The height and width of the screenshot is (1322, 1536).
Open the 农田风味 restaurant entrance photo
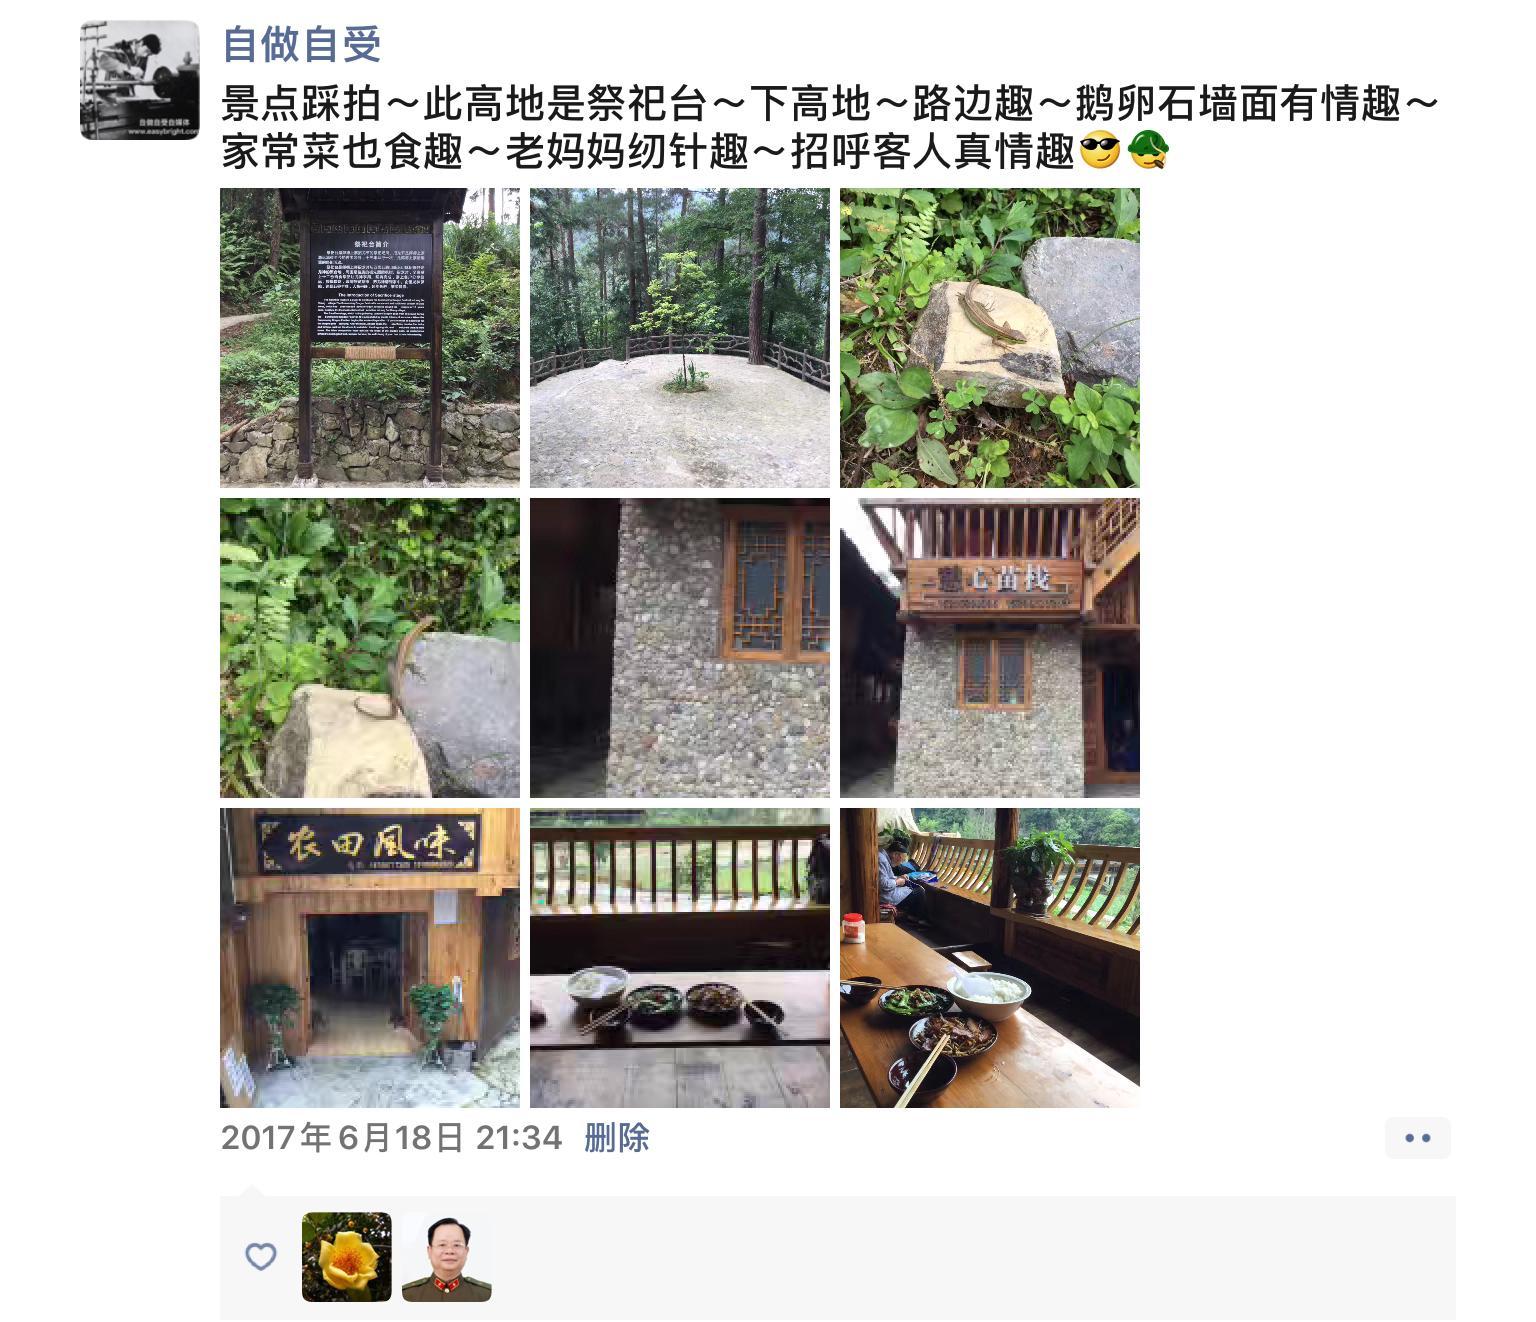click(370, 958)
